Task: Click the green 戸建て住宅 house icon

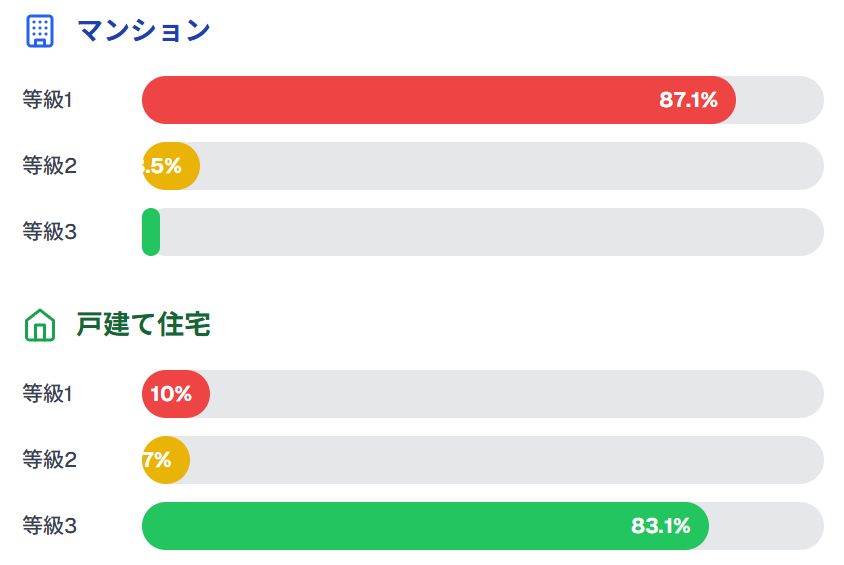Action: (39, 325)
